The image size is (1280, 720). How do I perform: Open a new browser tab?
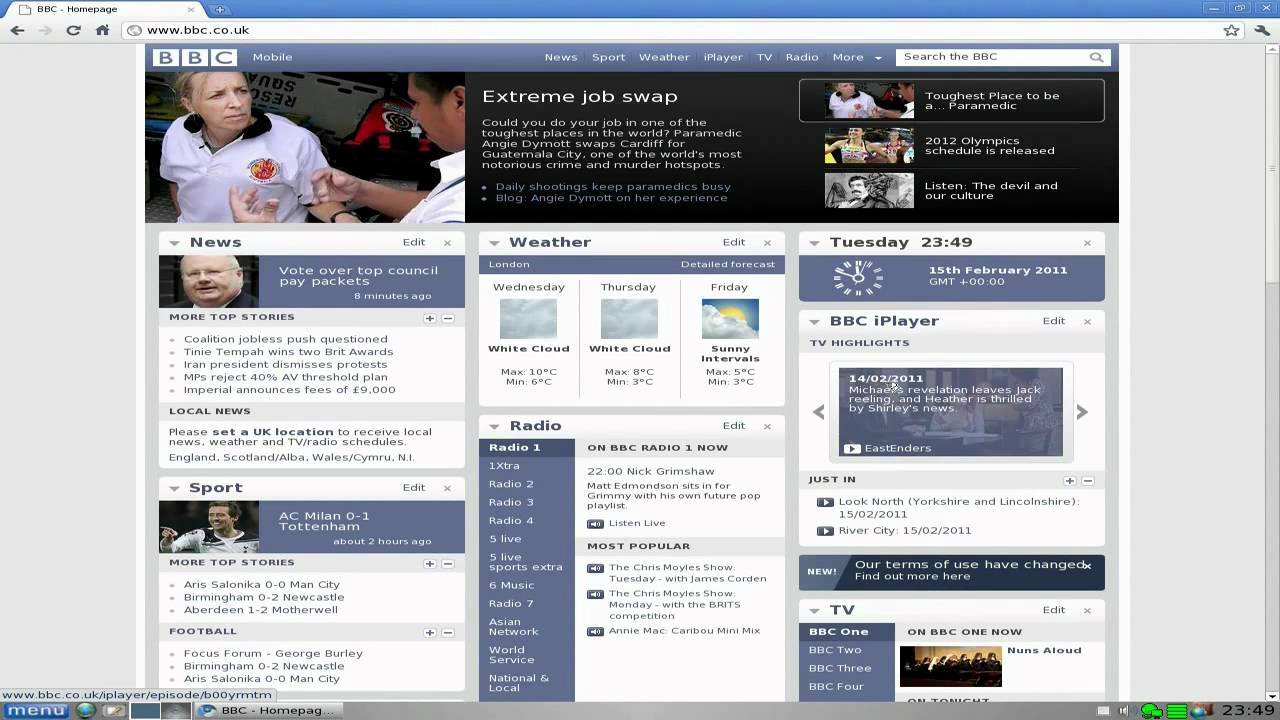(220, 9)
